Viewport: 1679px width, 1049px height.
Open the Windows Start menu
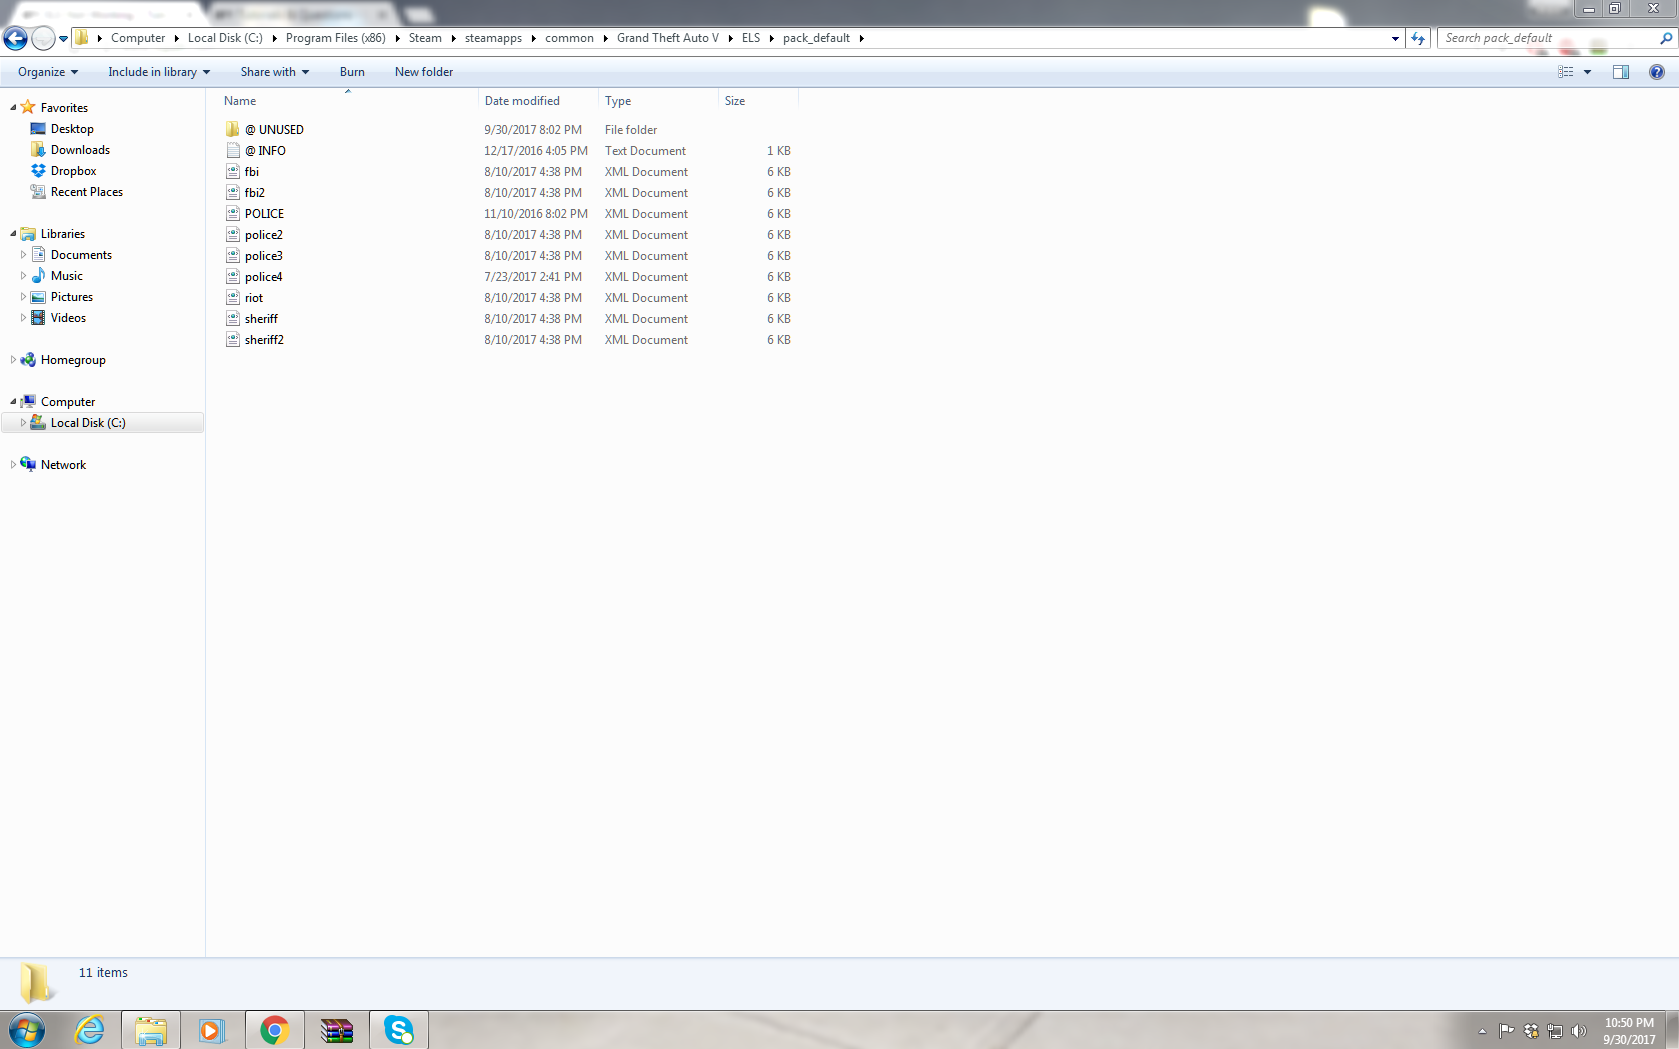[27, 1030]
